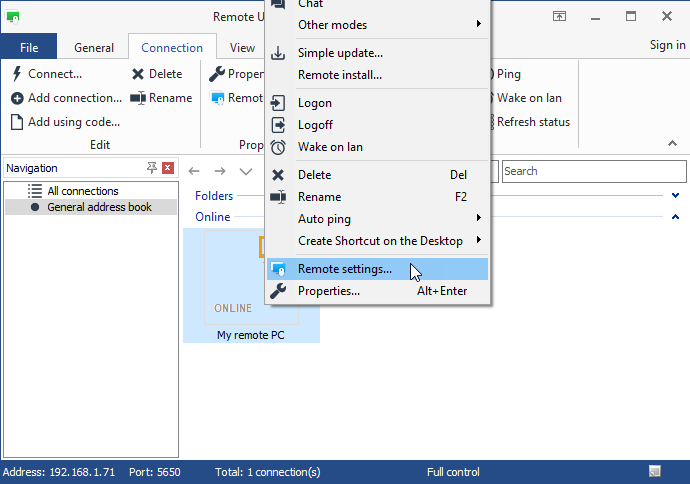Click the Delete X icon in ribbon
This screenshot has width=690, height=484.
tap(138, 74)
